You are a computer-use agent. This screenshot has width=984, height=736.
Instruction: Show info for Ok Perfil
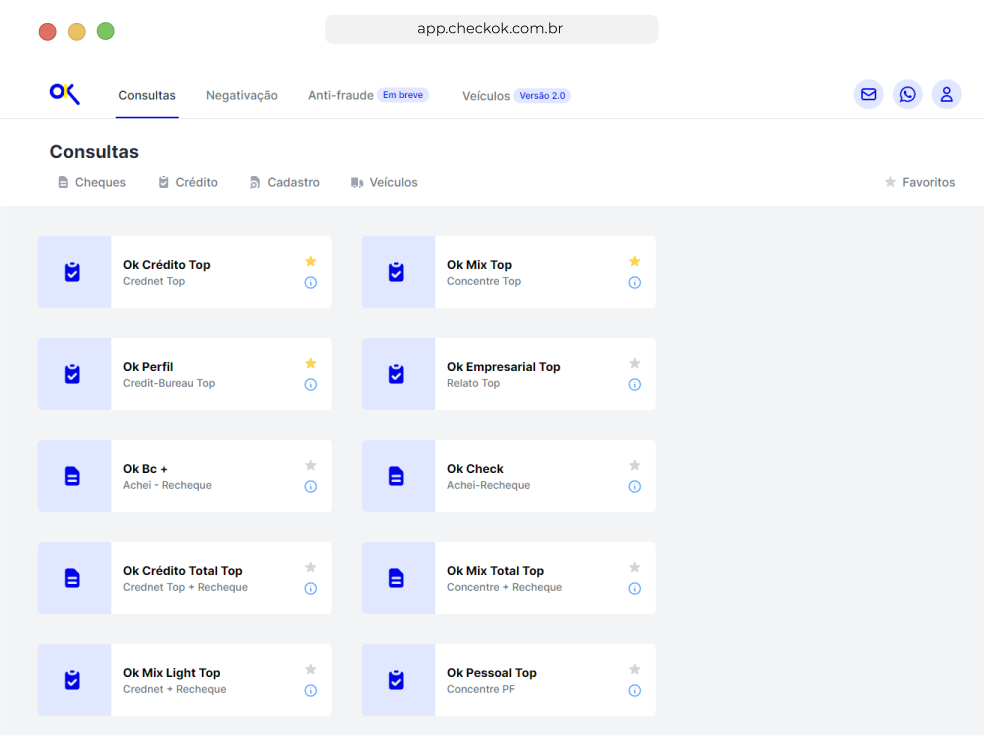[x=311, y=385]
